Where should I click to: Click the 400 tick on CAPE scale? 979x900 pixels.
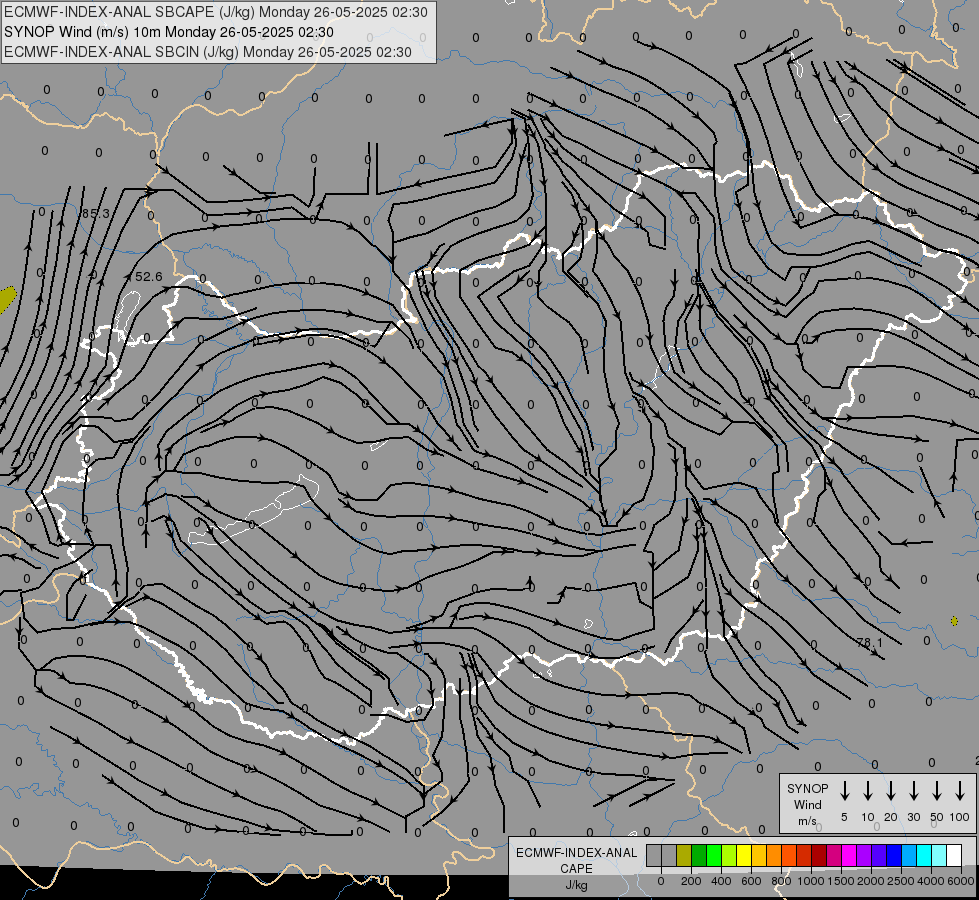(721, 881)
